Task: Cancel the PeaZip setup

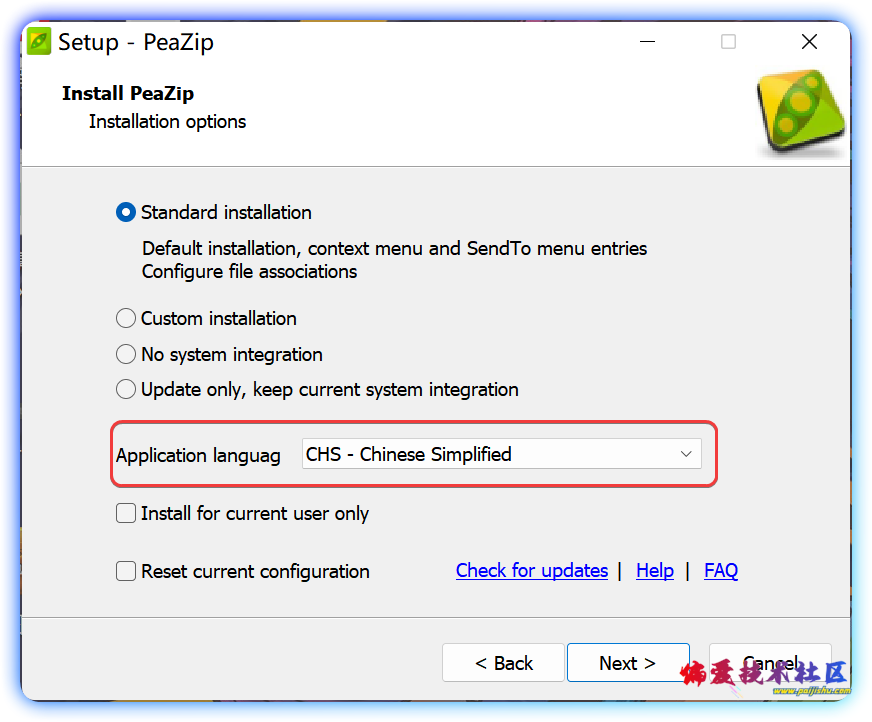Action: [770, 662]
